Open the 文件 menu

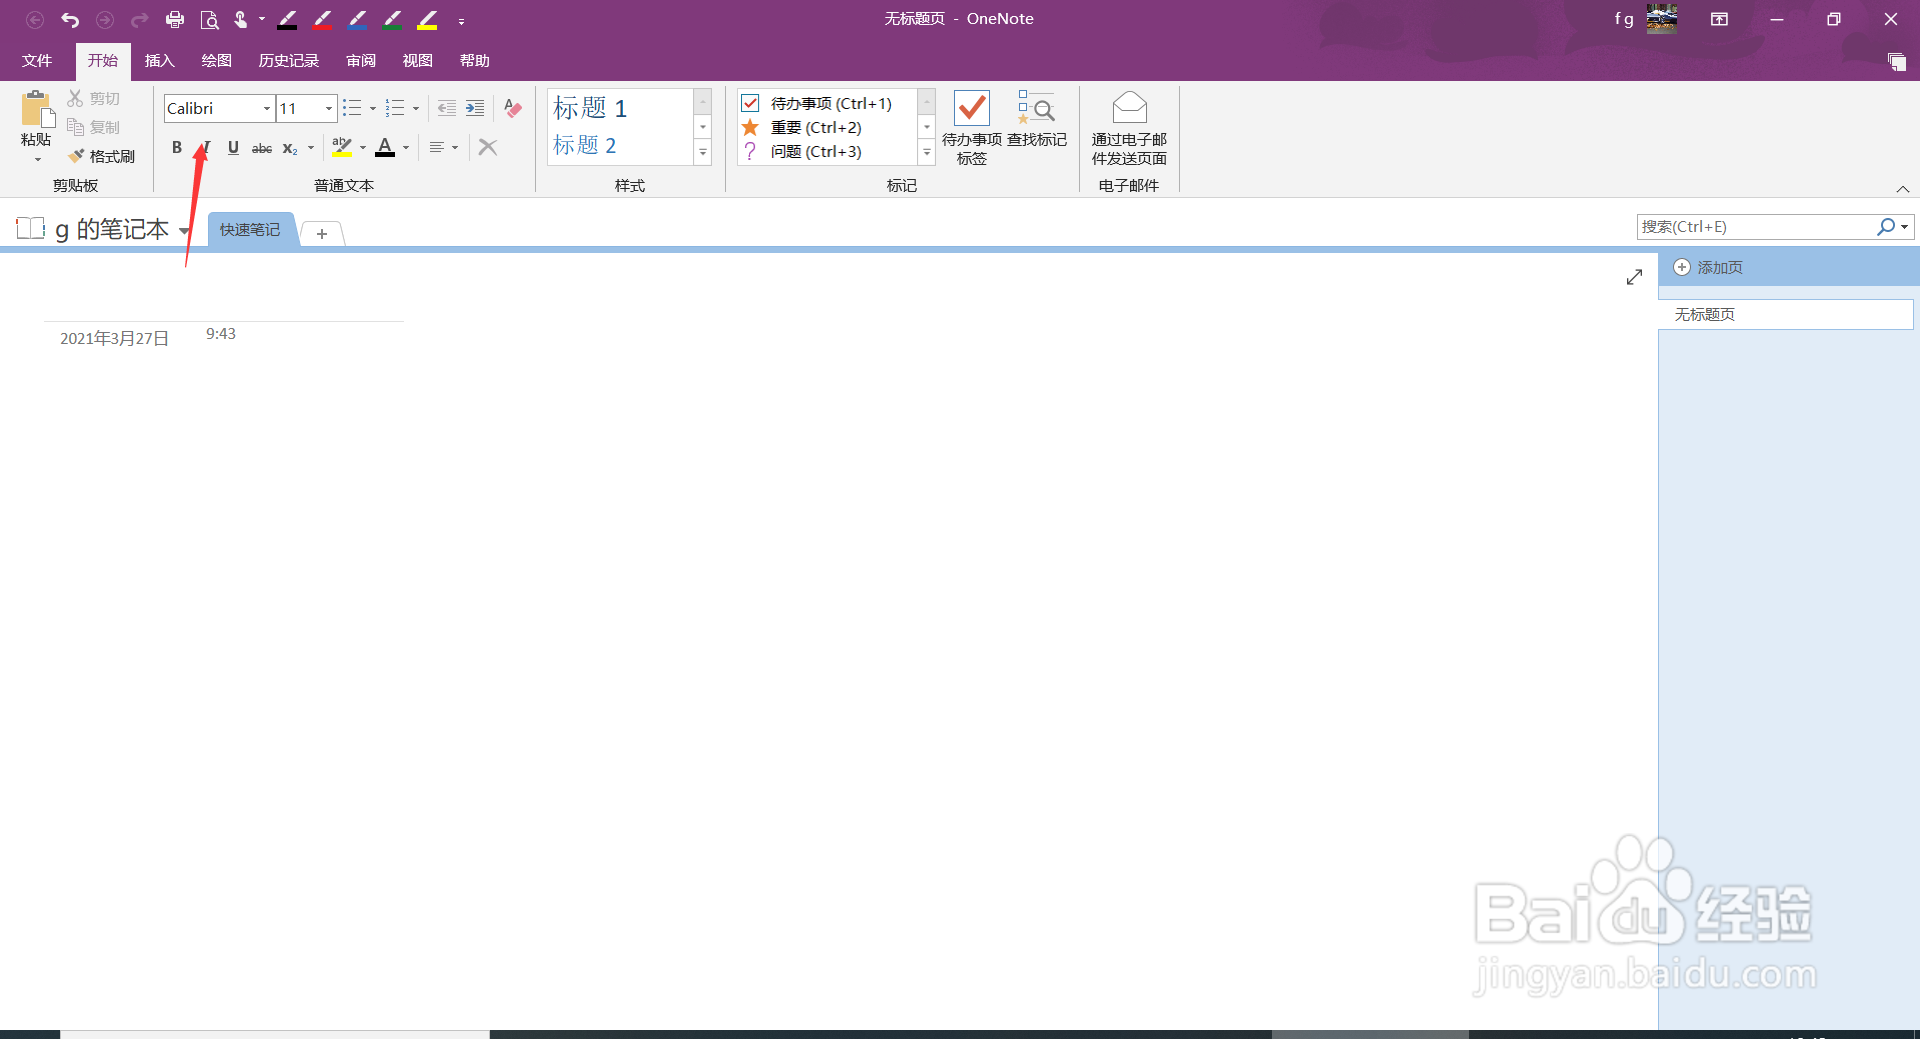(x=37, y=61)
